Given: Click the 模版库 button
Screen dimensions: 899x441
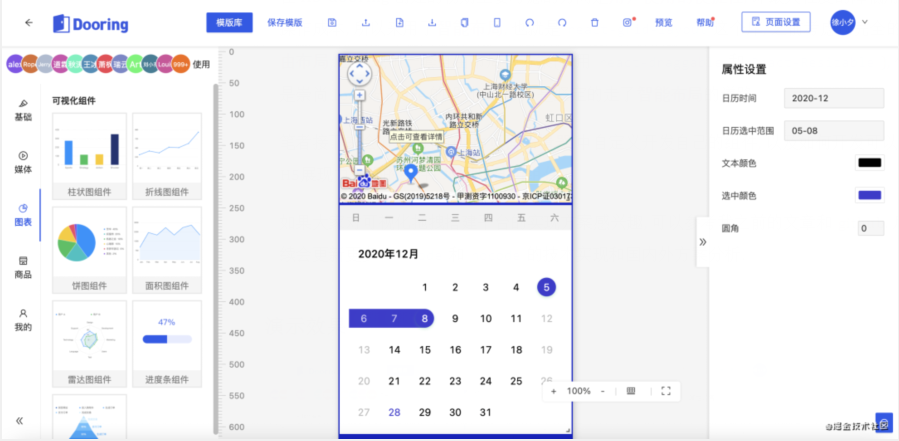Looking at the screenshot, I should coord(230,22).
